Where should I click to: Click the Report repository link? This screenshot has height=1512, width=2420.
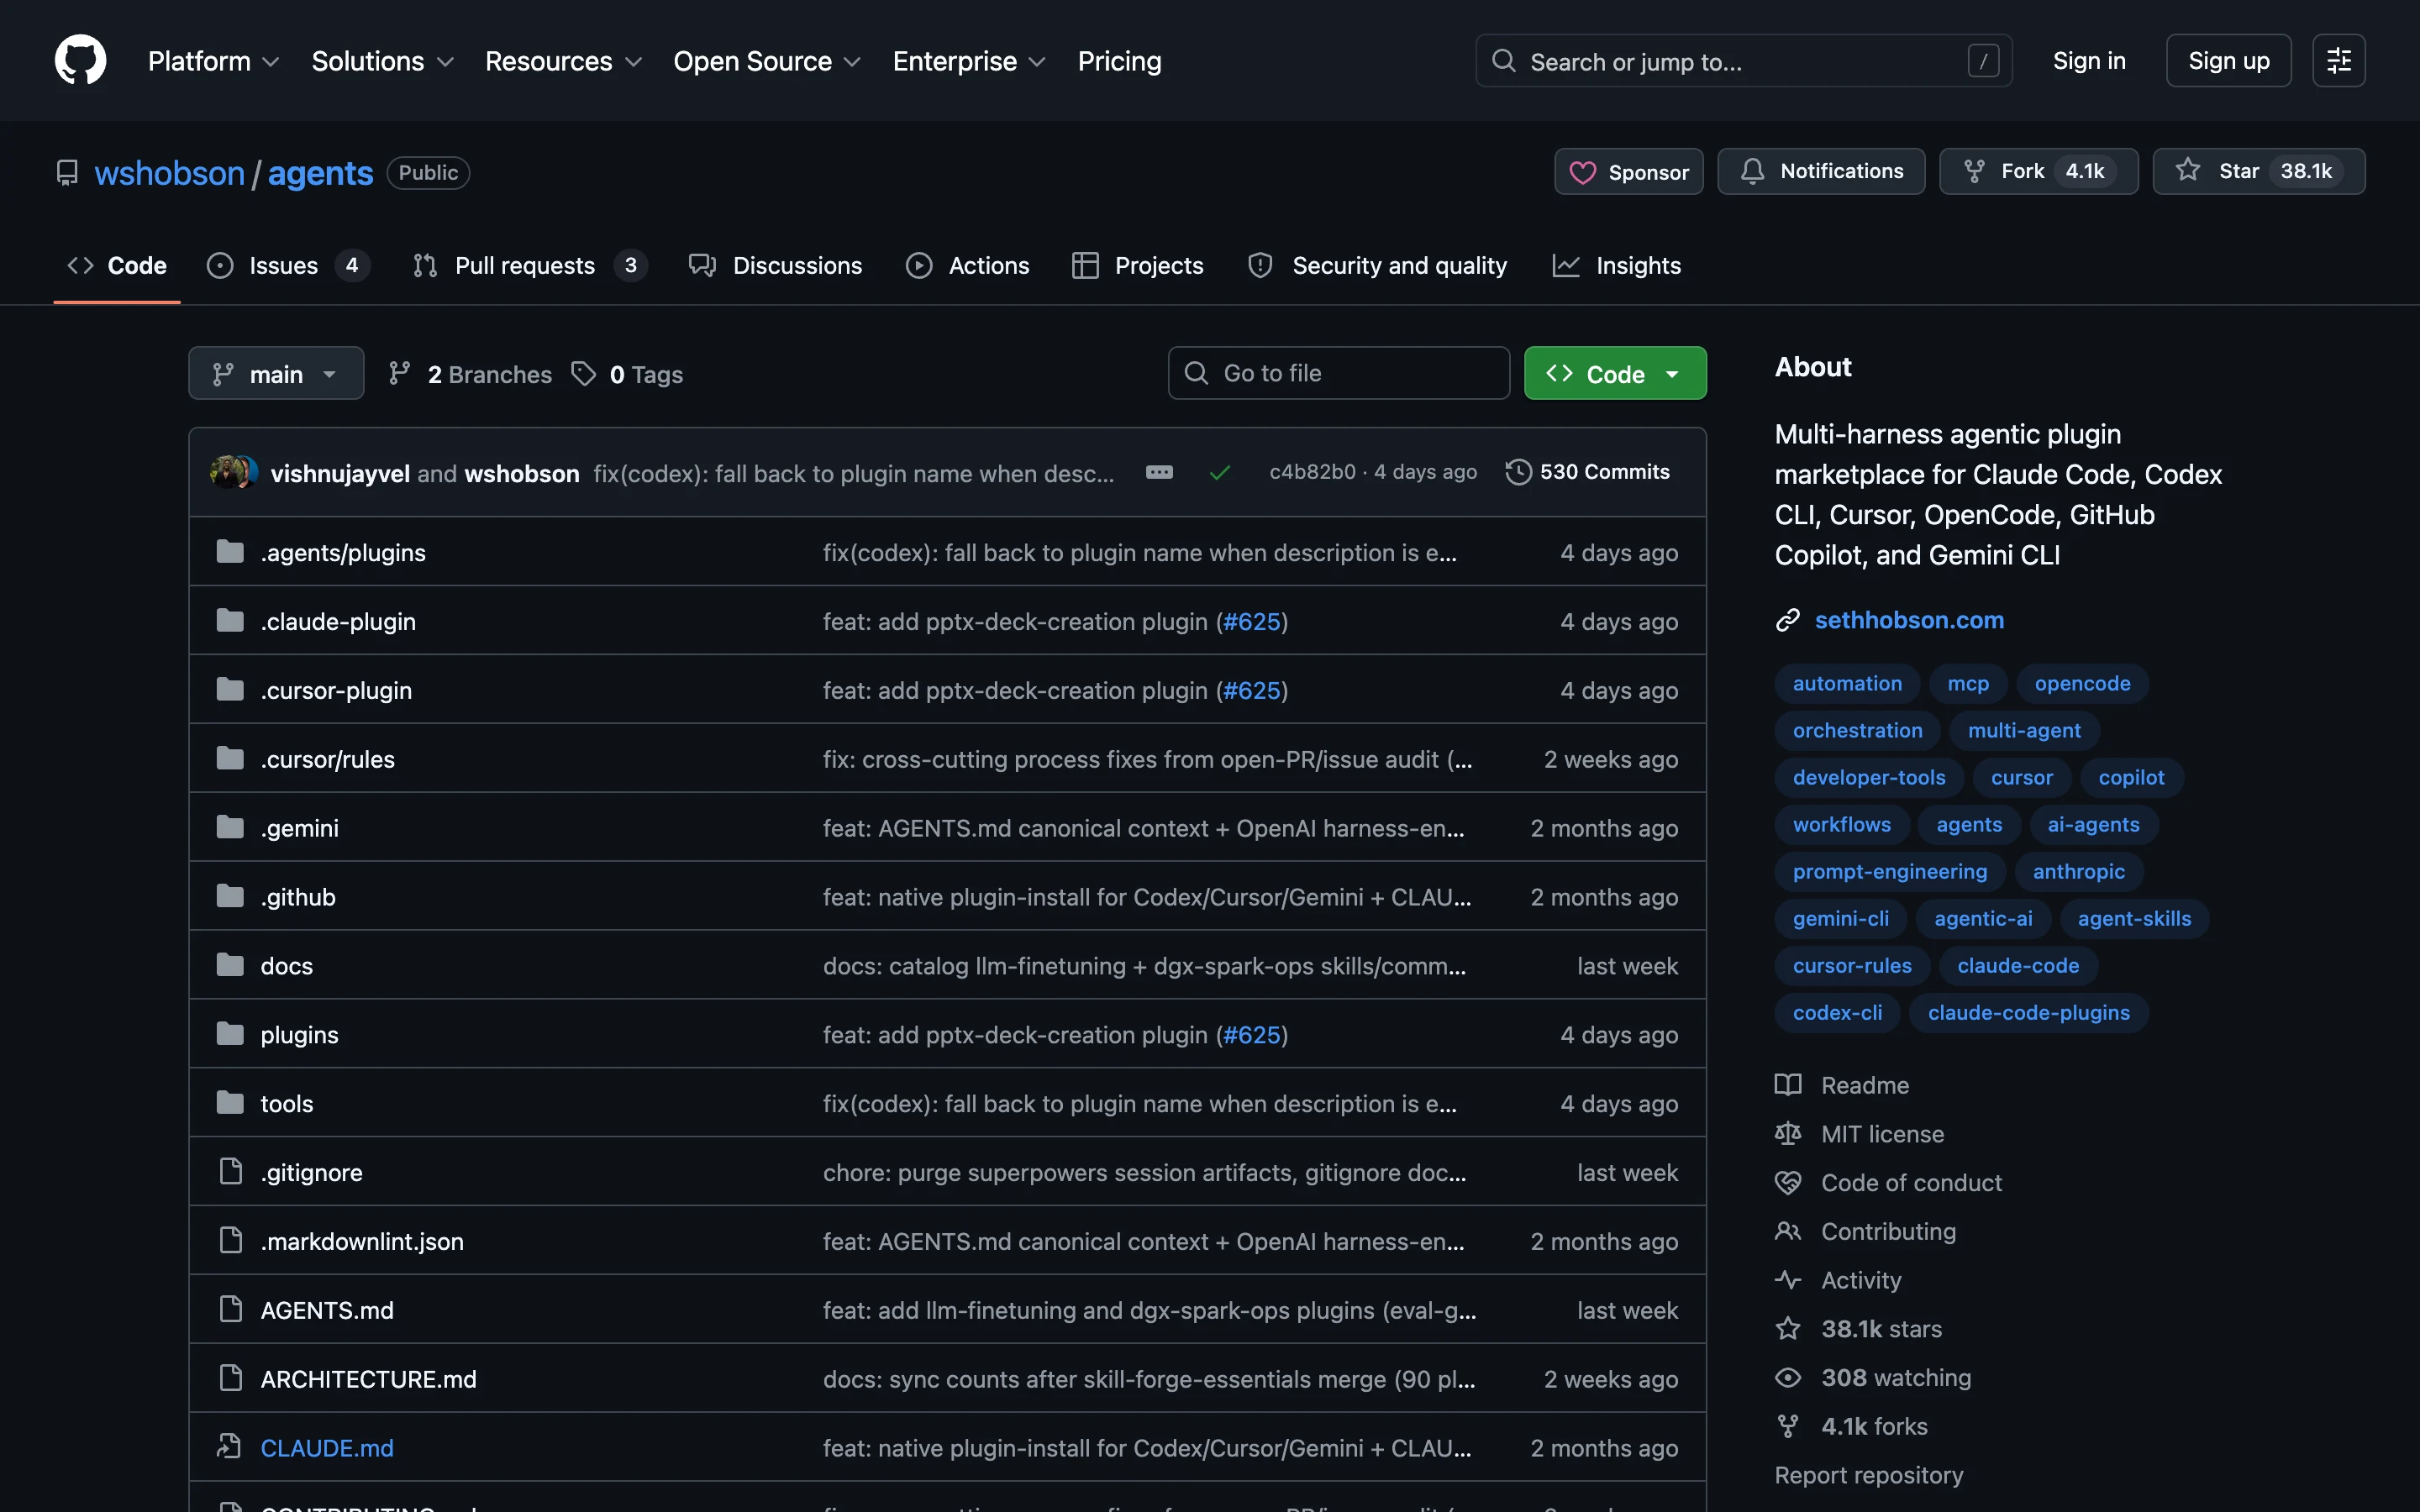click(x=1868, y=1475)
